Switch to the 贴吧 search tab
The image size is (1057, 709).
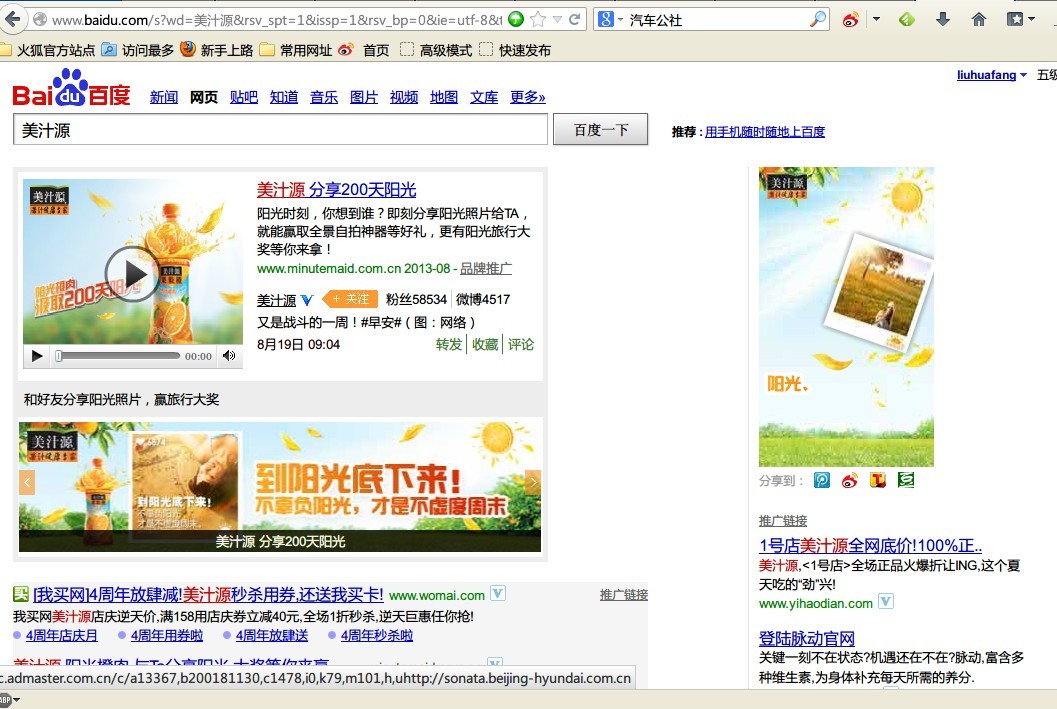tap(244, 97)
